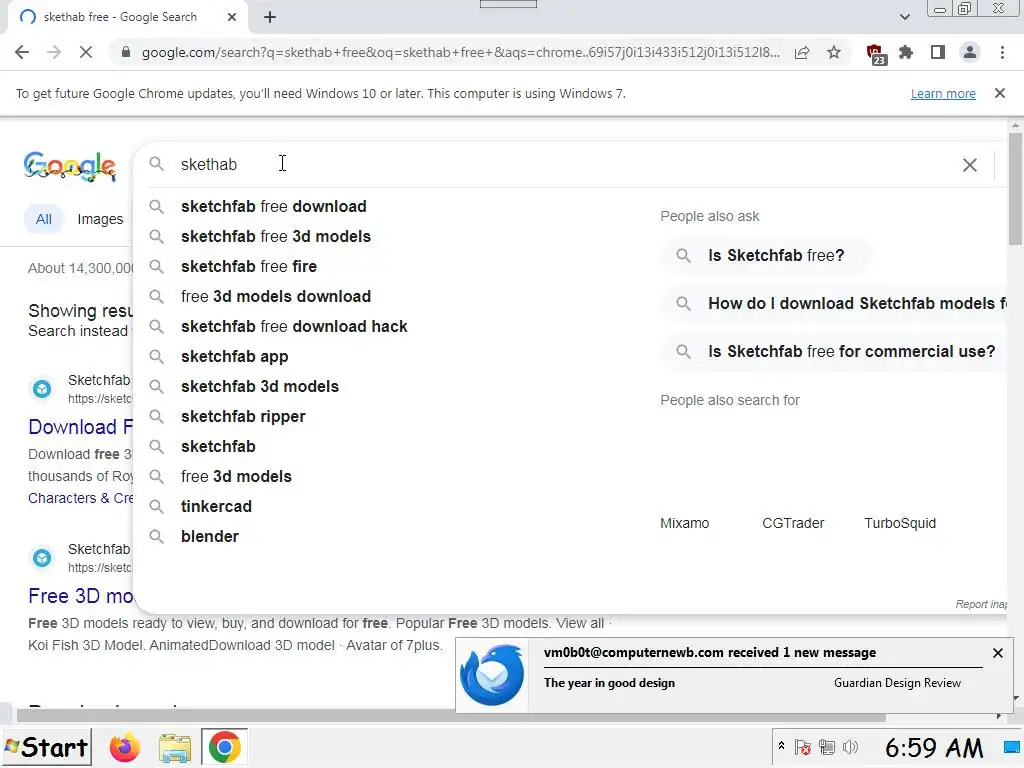Select suggestion sketchfab free download

(392, 206)
